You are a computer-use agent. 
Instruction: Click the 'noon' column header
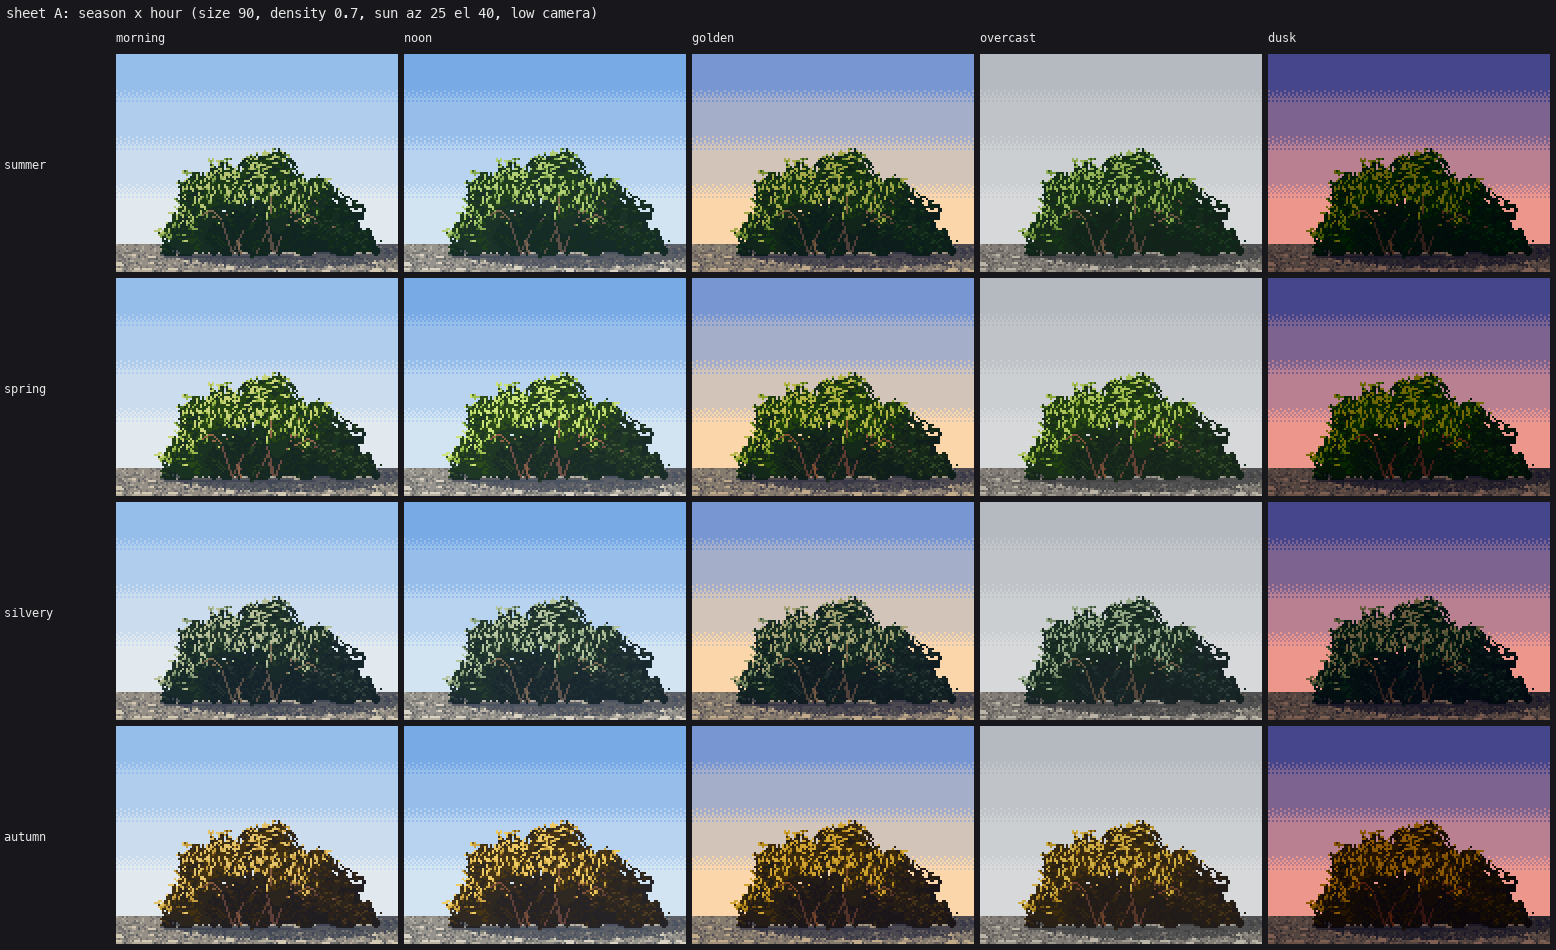418,38
